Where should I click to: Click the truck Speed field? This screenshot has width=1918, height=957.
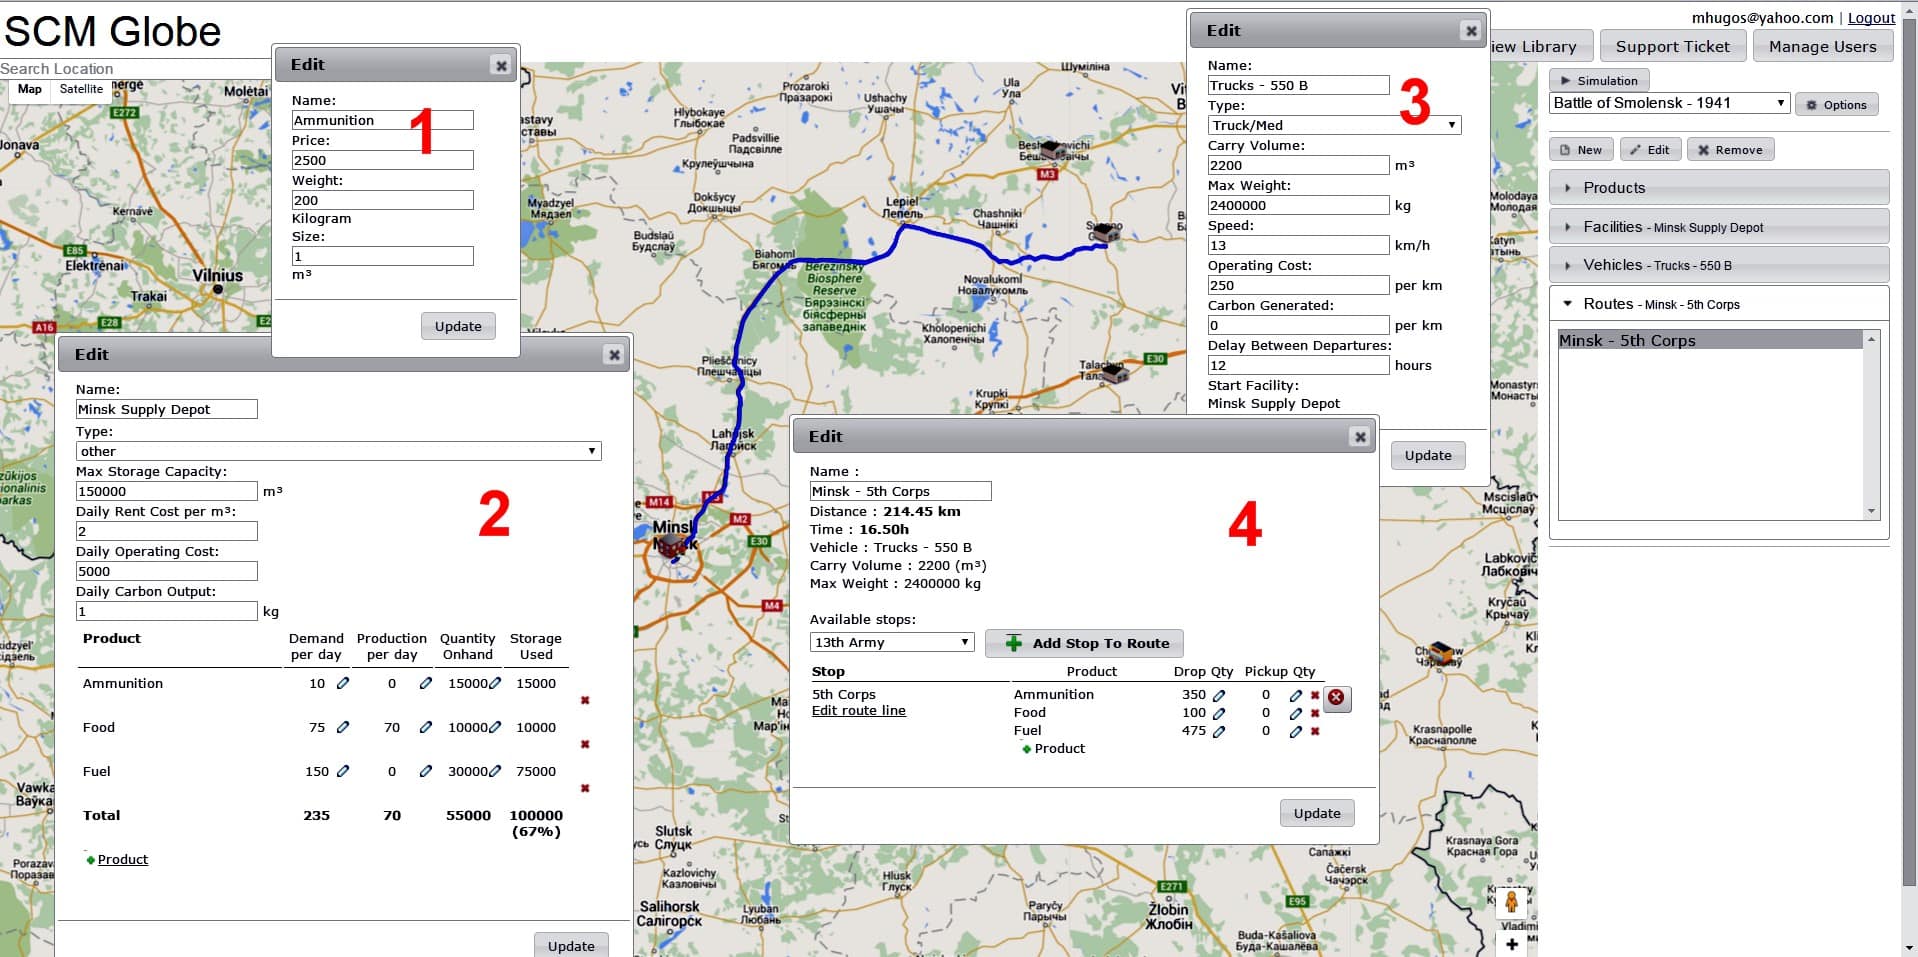click(x=1298, y=245)
